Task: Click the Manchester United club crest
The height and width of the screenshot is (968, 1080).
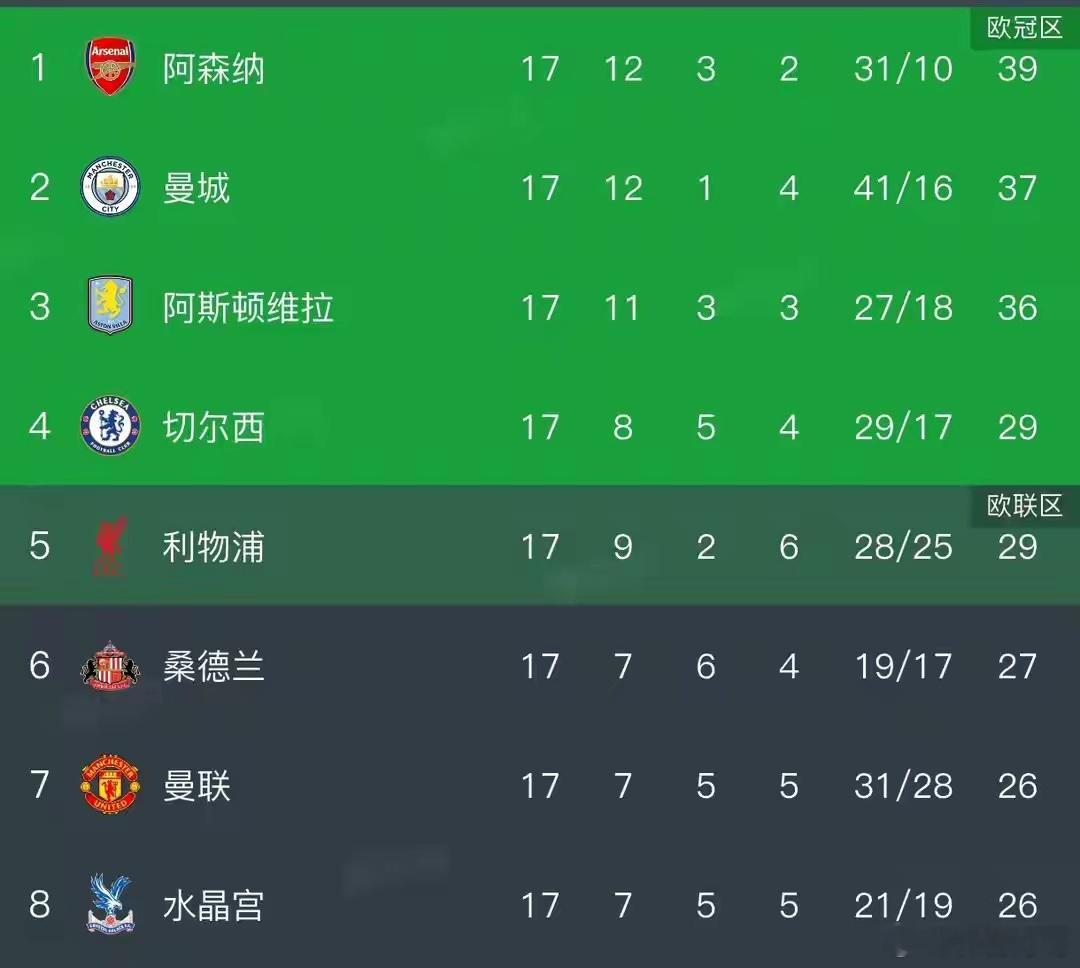Action: point(110,786)
